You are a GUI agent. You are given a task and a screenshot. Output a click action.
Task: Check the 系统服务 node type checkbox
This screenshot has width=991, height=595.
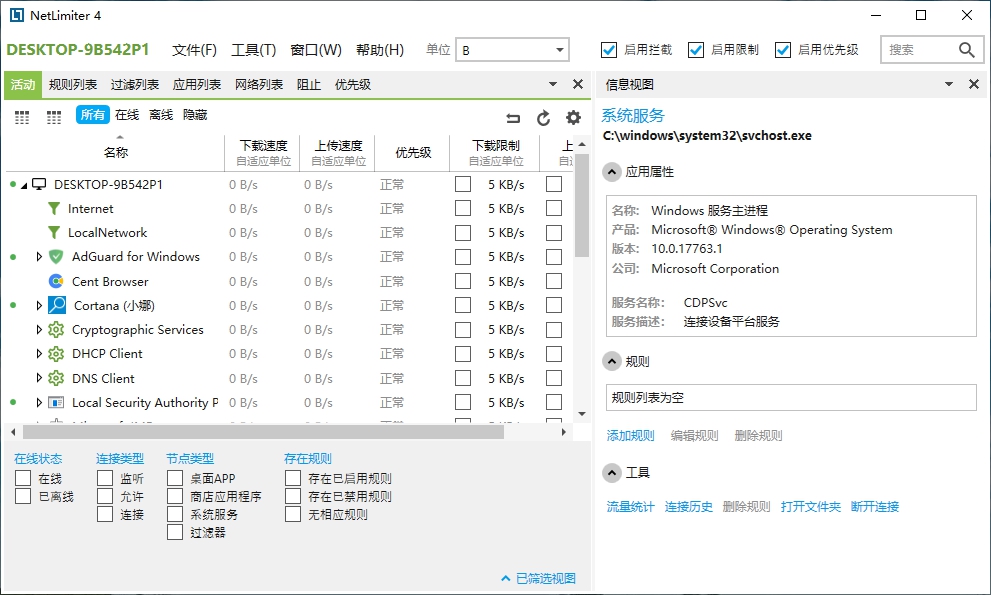pos(175,514)
